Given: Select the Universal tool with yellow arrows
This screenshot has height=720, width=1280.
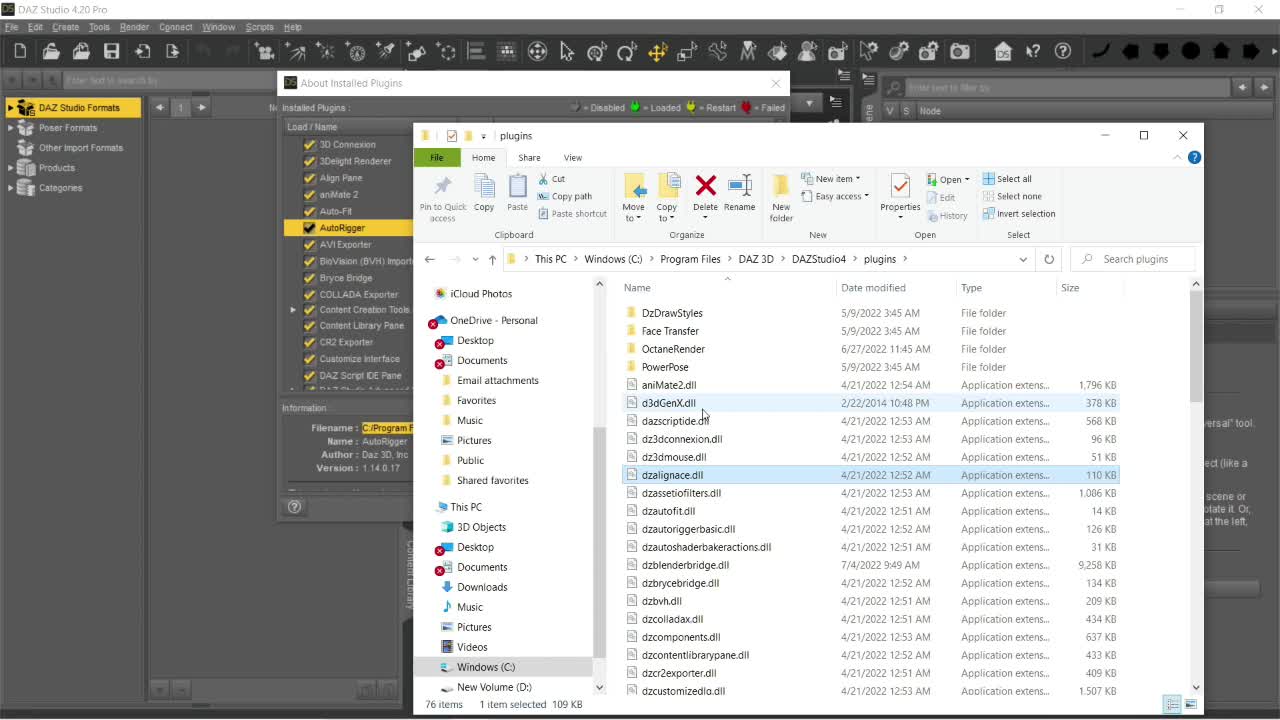Looking at the screenshot, I should coord(657,51).
